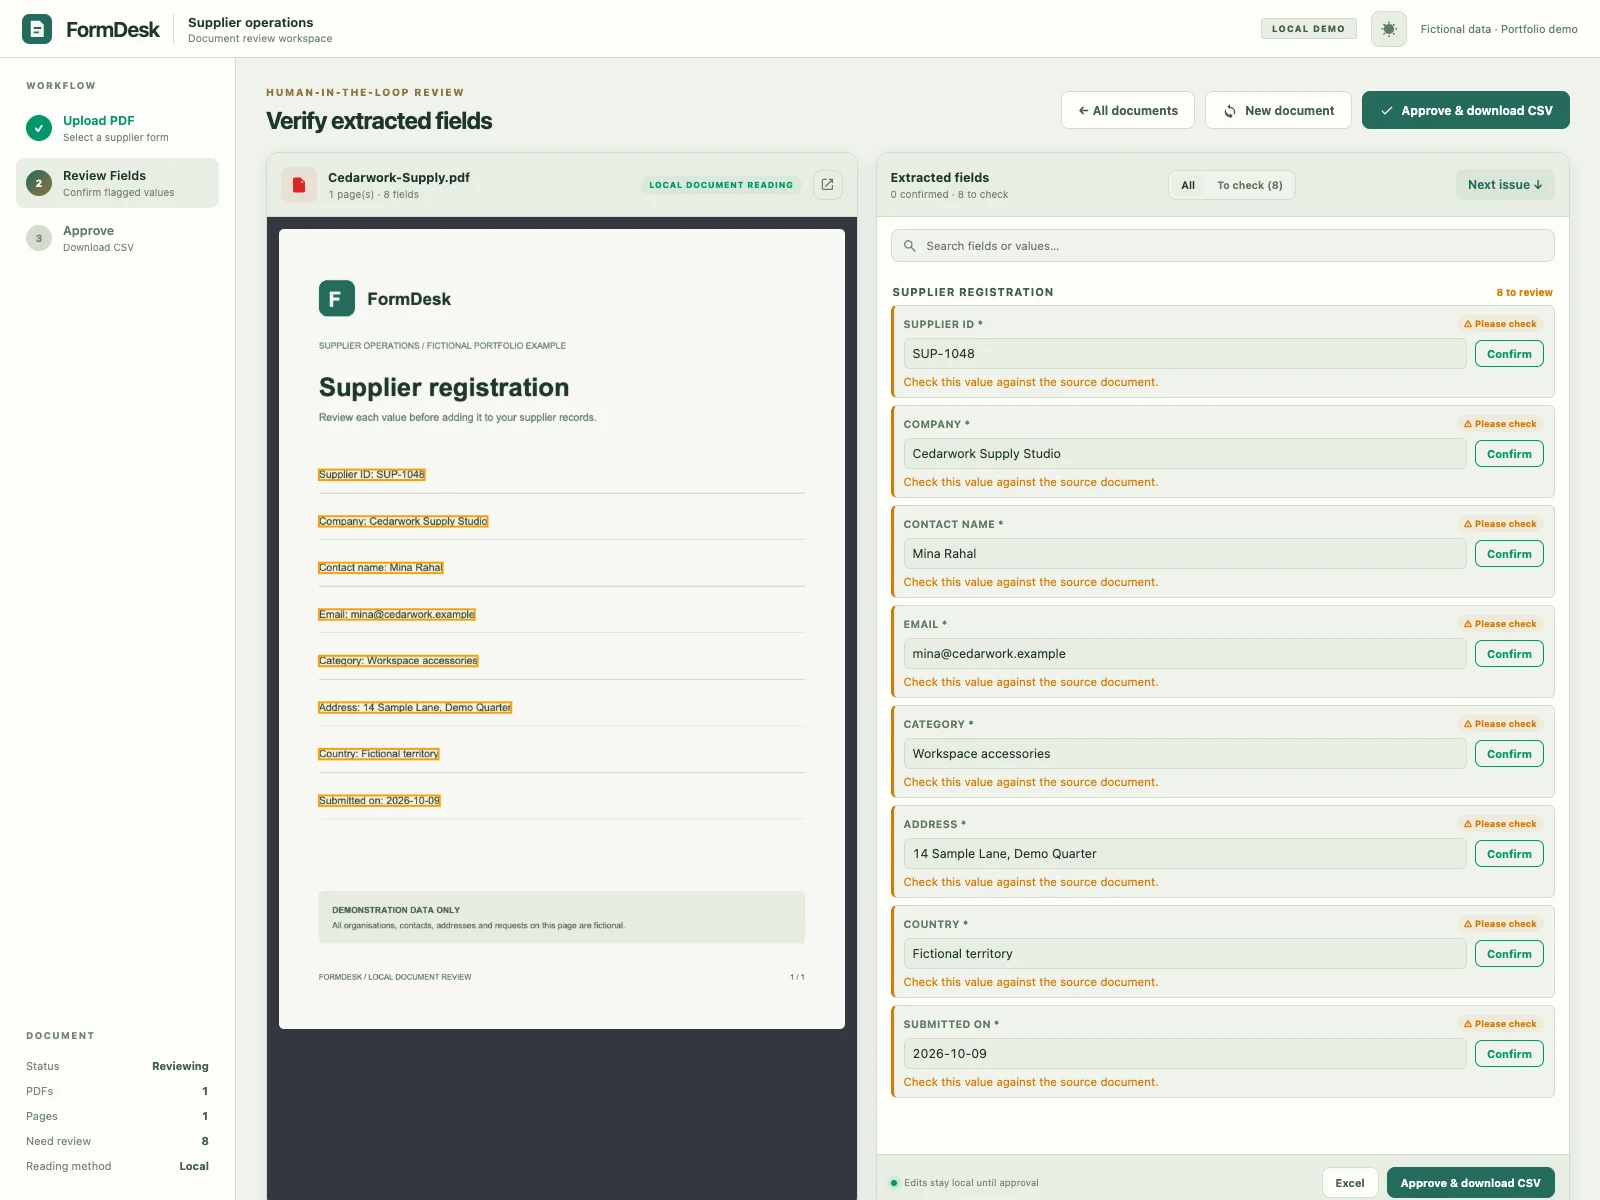Image resolution: width=1600 pixels, height=1200 pixels.
Task: Edit the Company field Cedarwork Supply Studio
Action: pyautogui.click(x=1185, y=454)
